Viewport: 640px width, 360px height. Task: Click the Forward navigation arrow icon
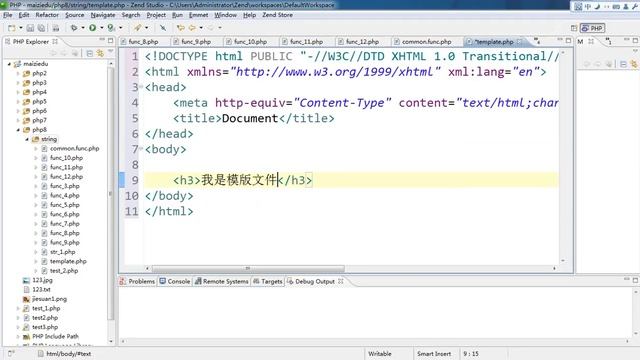click(211, 28)
